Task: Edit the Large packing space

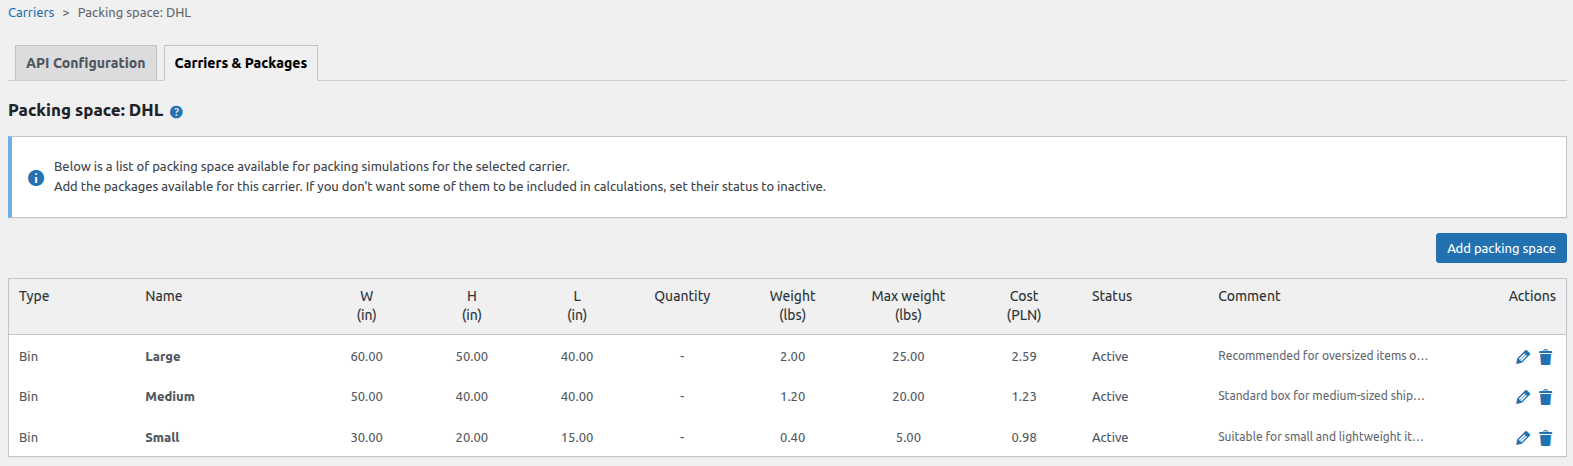Action: (1522, 357)
